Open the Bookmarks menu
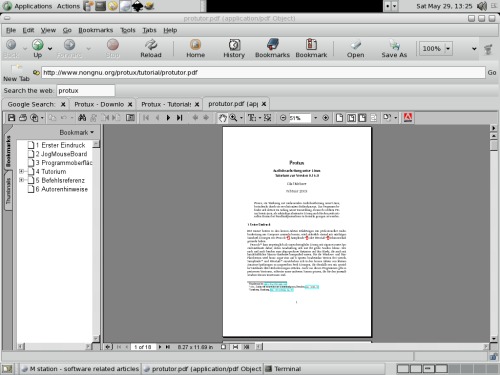 (96, 30)
